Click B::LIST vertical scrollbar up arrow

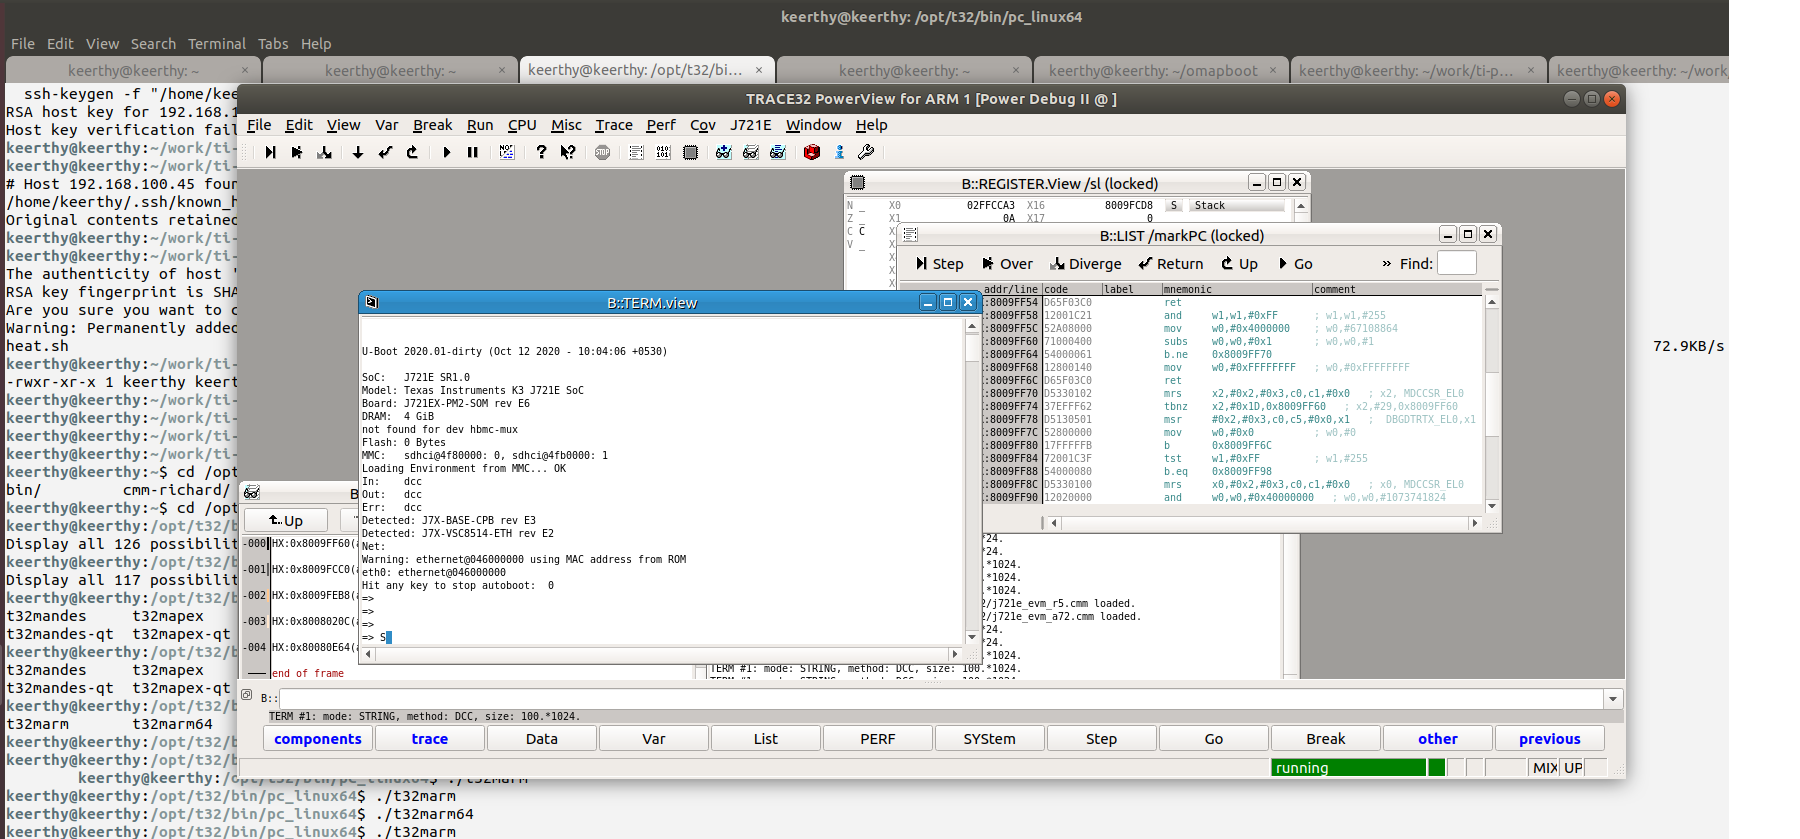[1492, 301]
